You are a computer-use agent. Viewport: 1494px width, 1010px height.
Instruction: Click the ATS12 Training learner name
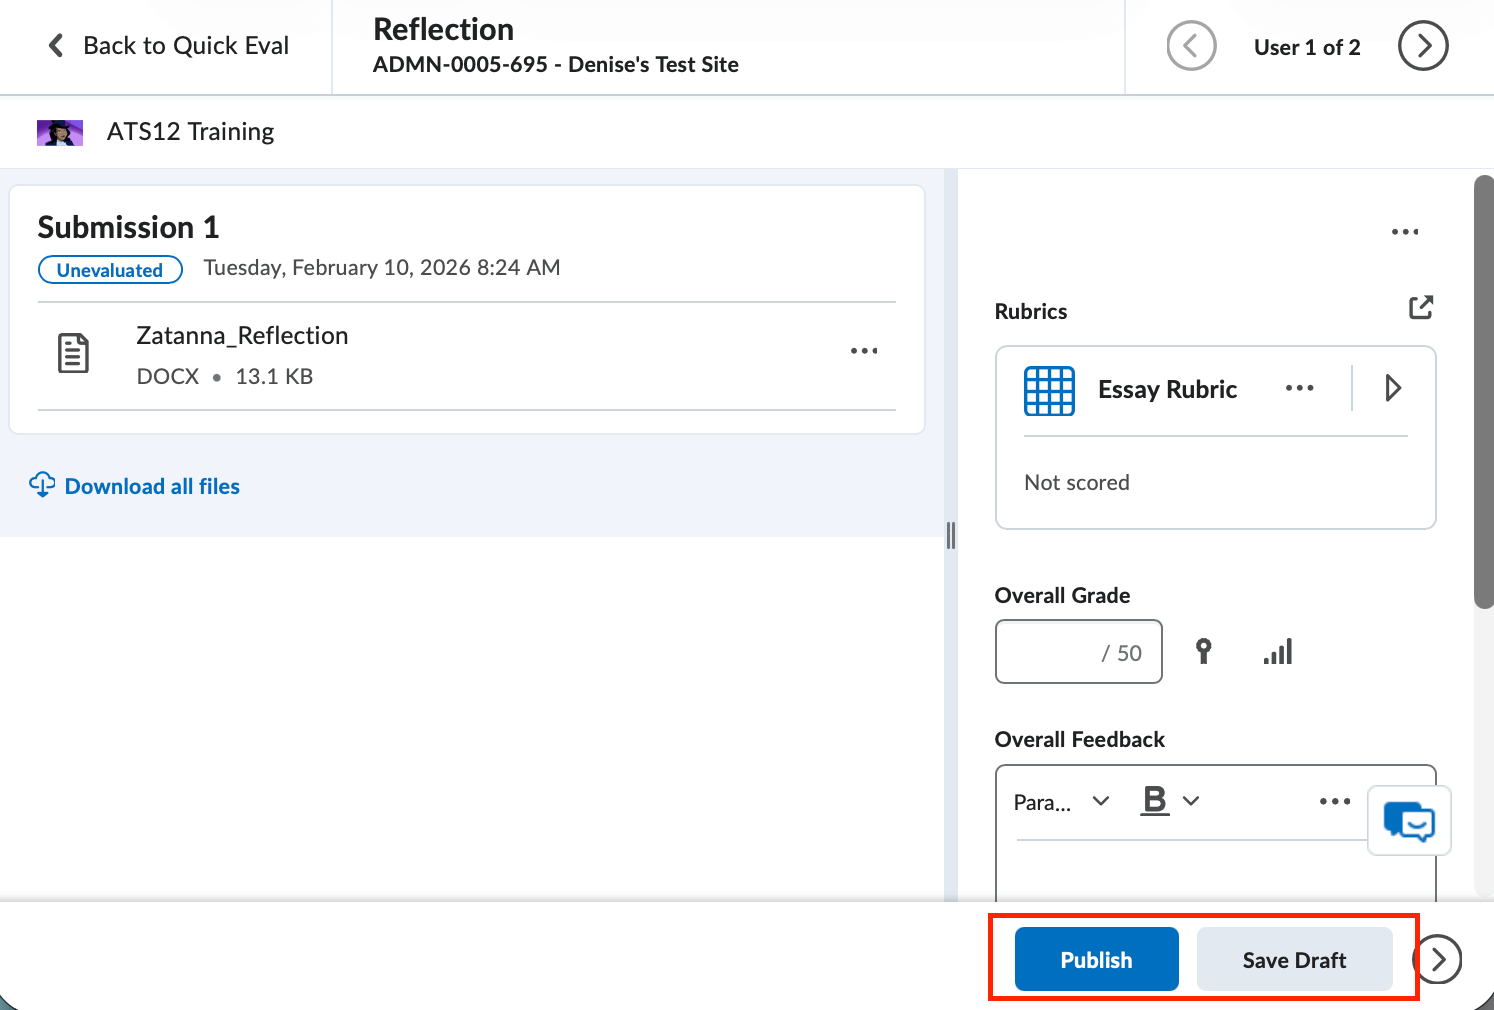tap(190, 131)
